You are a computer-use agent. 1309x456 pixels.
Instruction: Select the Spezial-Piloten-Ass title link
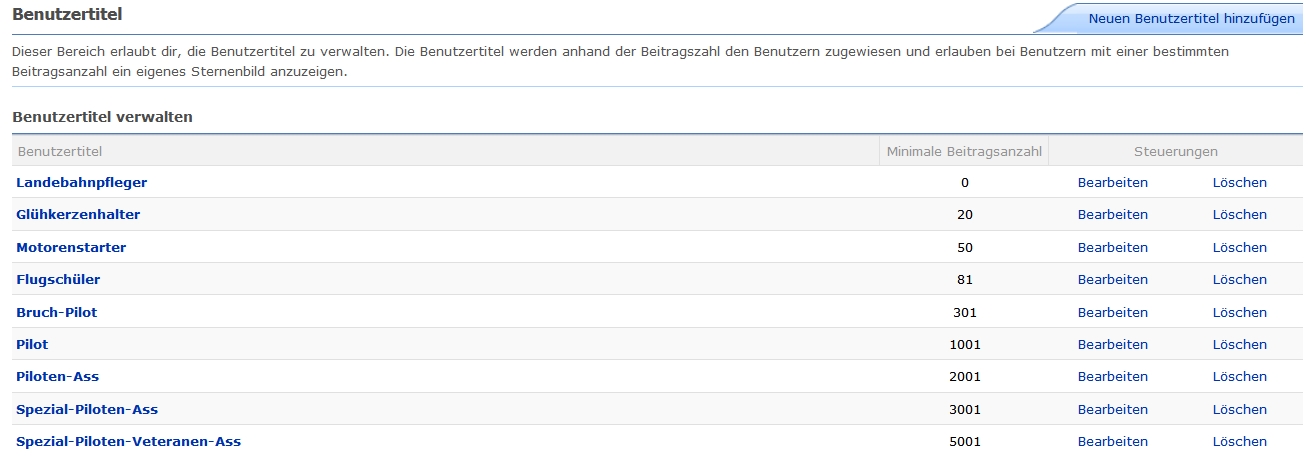point(87,409)
